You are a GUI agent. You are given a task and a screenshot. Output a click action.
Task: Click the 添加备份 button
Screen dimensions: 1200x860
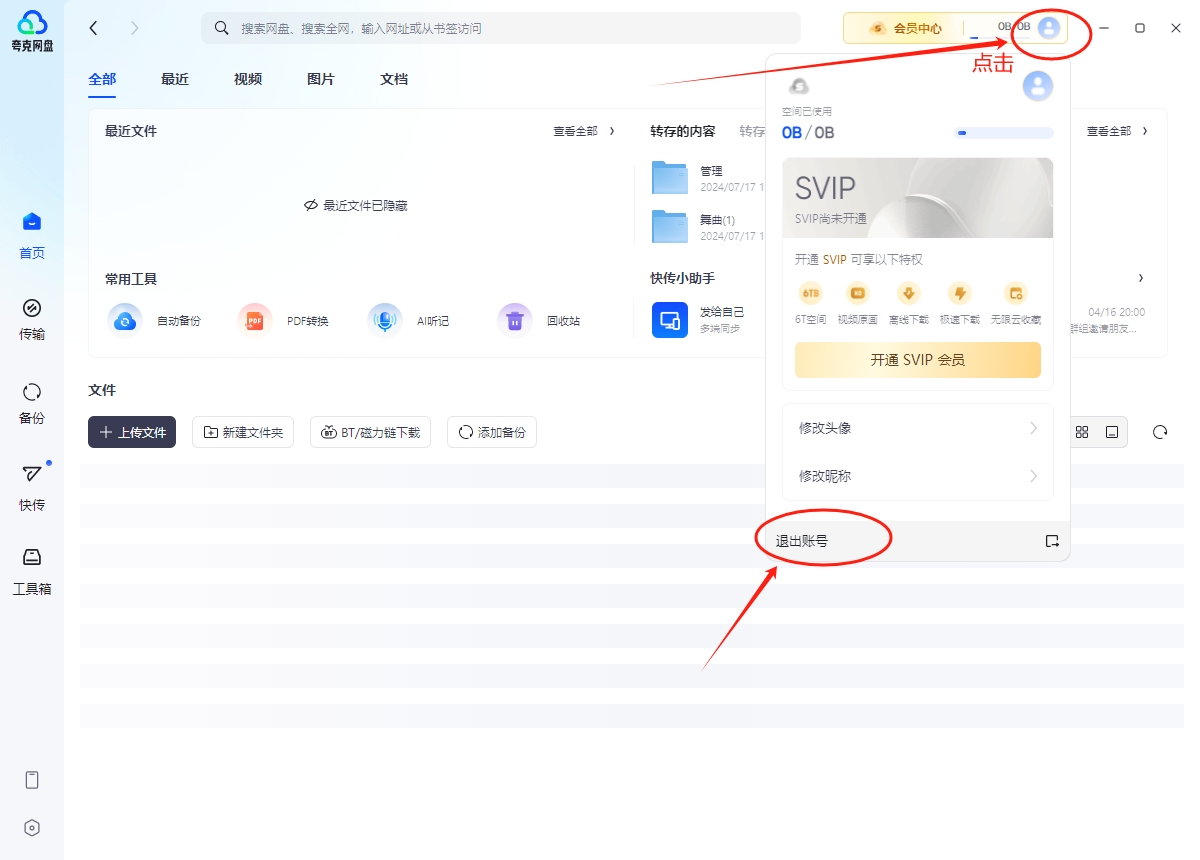tap(492, 432)
